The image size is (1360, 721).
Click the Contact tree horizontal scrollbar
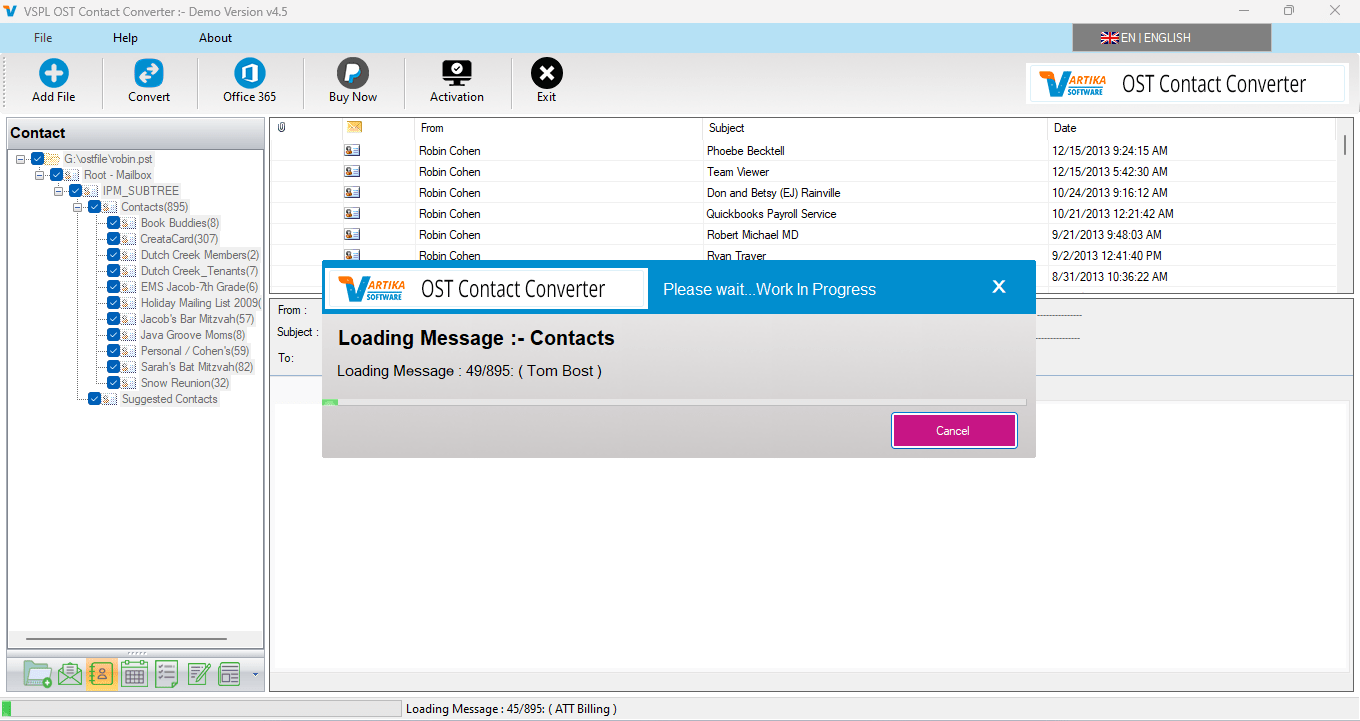tap(126, 639)
